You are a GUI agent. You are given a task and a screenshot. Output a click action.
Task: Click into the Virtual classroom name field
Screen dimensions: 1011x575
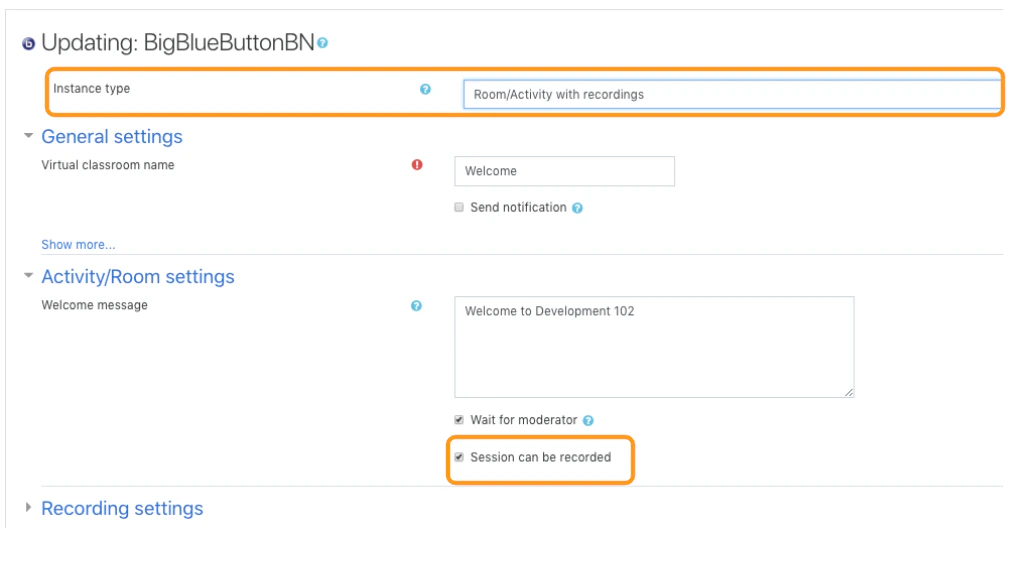point(564,171)
